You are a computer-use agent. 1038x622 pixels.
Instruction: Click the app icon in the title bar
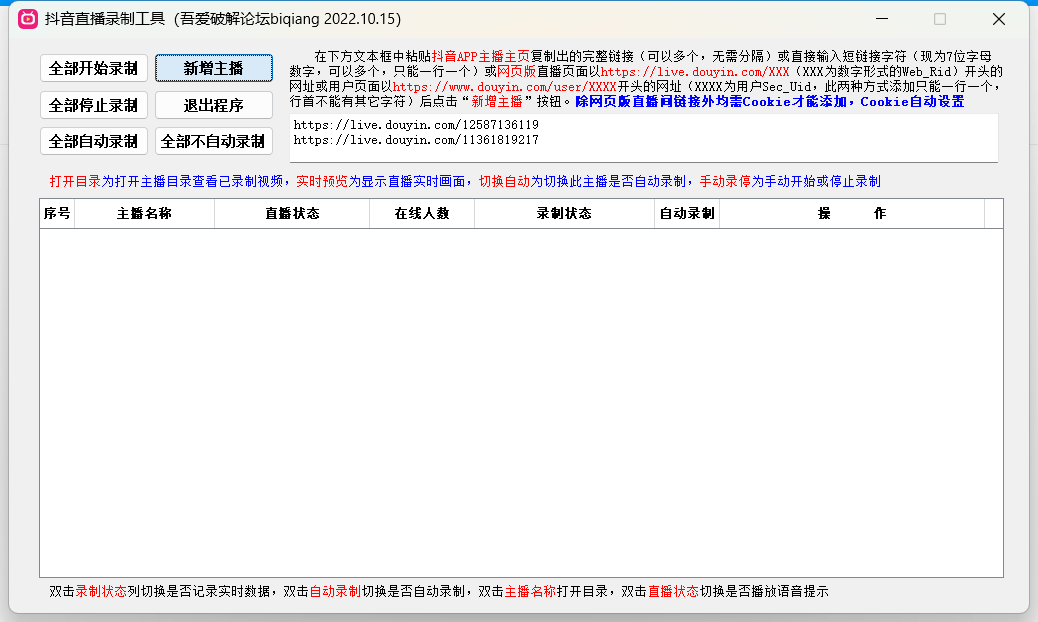tap(28, 19)
